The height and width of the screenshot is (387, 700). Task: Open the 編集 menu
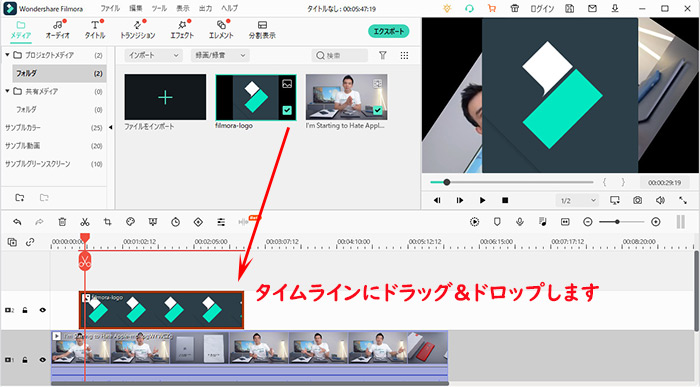(x=136, y=8)
